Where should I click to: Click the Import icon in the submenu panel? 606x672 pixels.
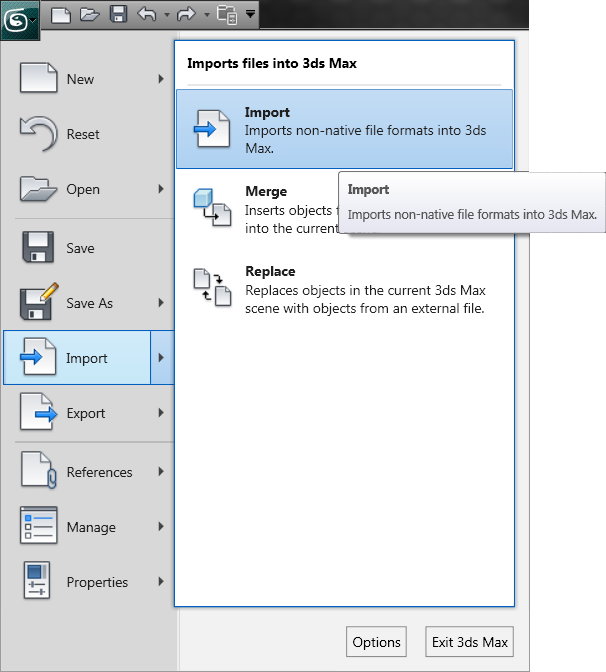click(x=212, y=129)
